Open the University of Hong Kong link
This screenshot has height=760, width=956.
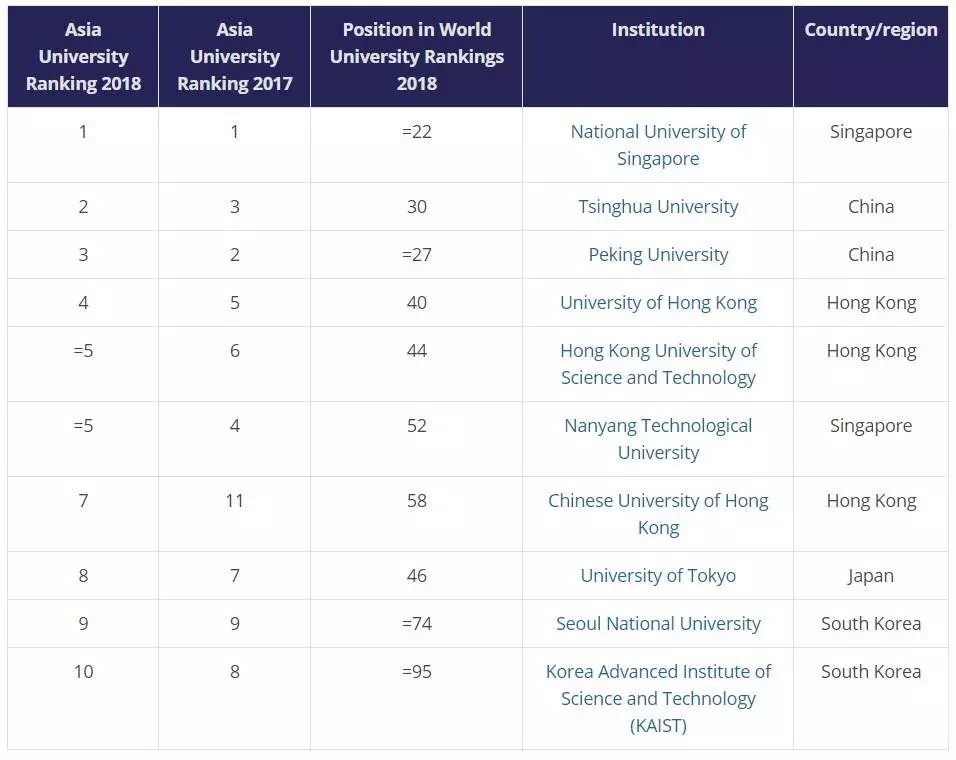pyautogui.click(x=658, y=303)
